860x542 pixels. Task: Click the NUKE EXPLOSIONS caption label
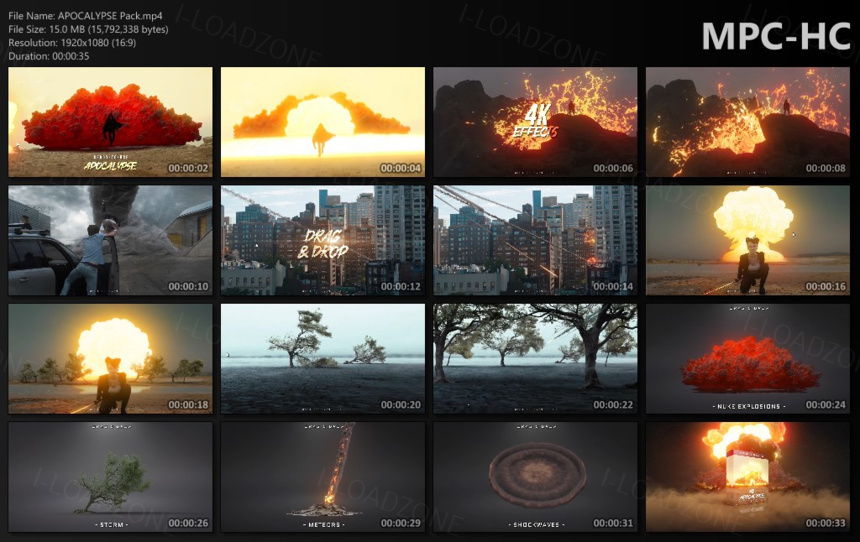[x=749, y=406]
